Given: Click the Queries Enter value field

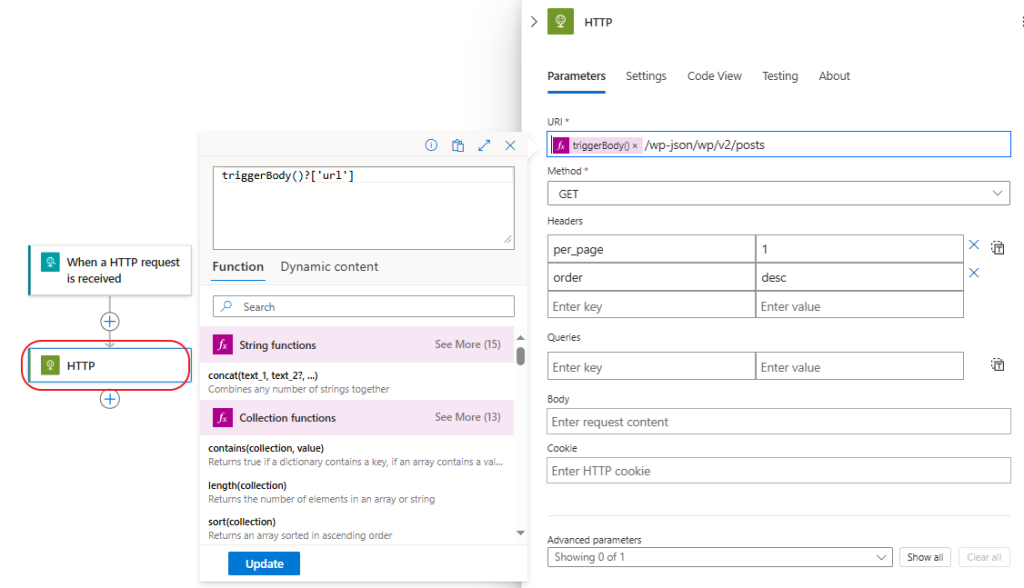Looking at the screenshot, I should pos(859,367).
